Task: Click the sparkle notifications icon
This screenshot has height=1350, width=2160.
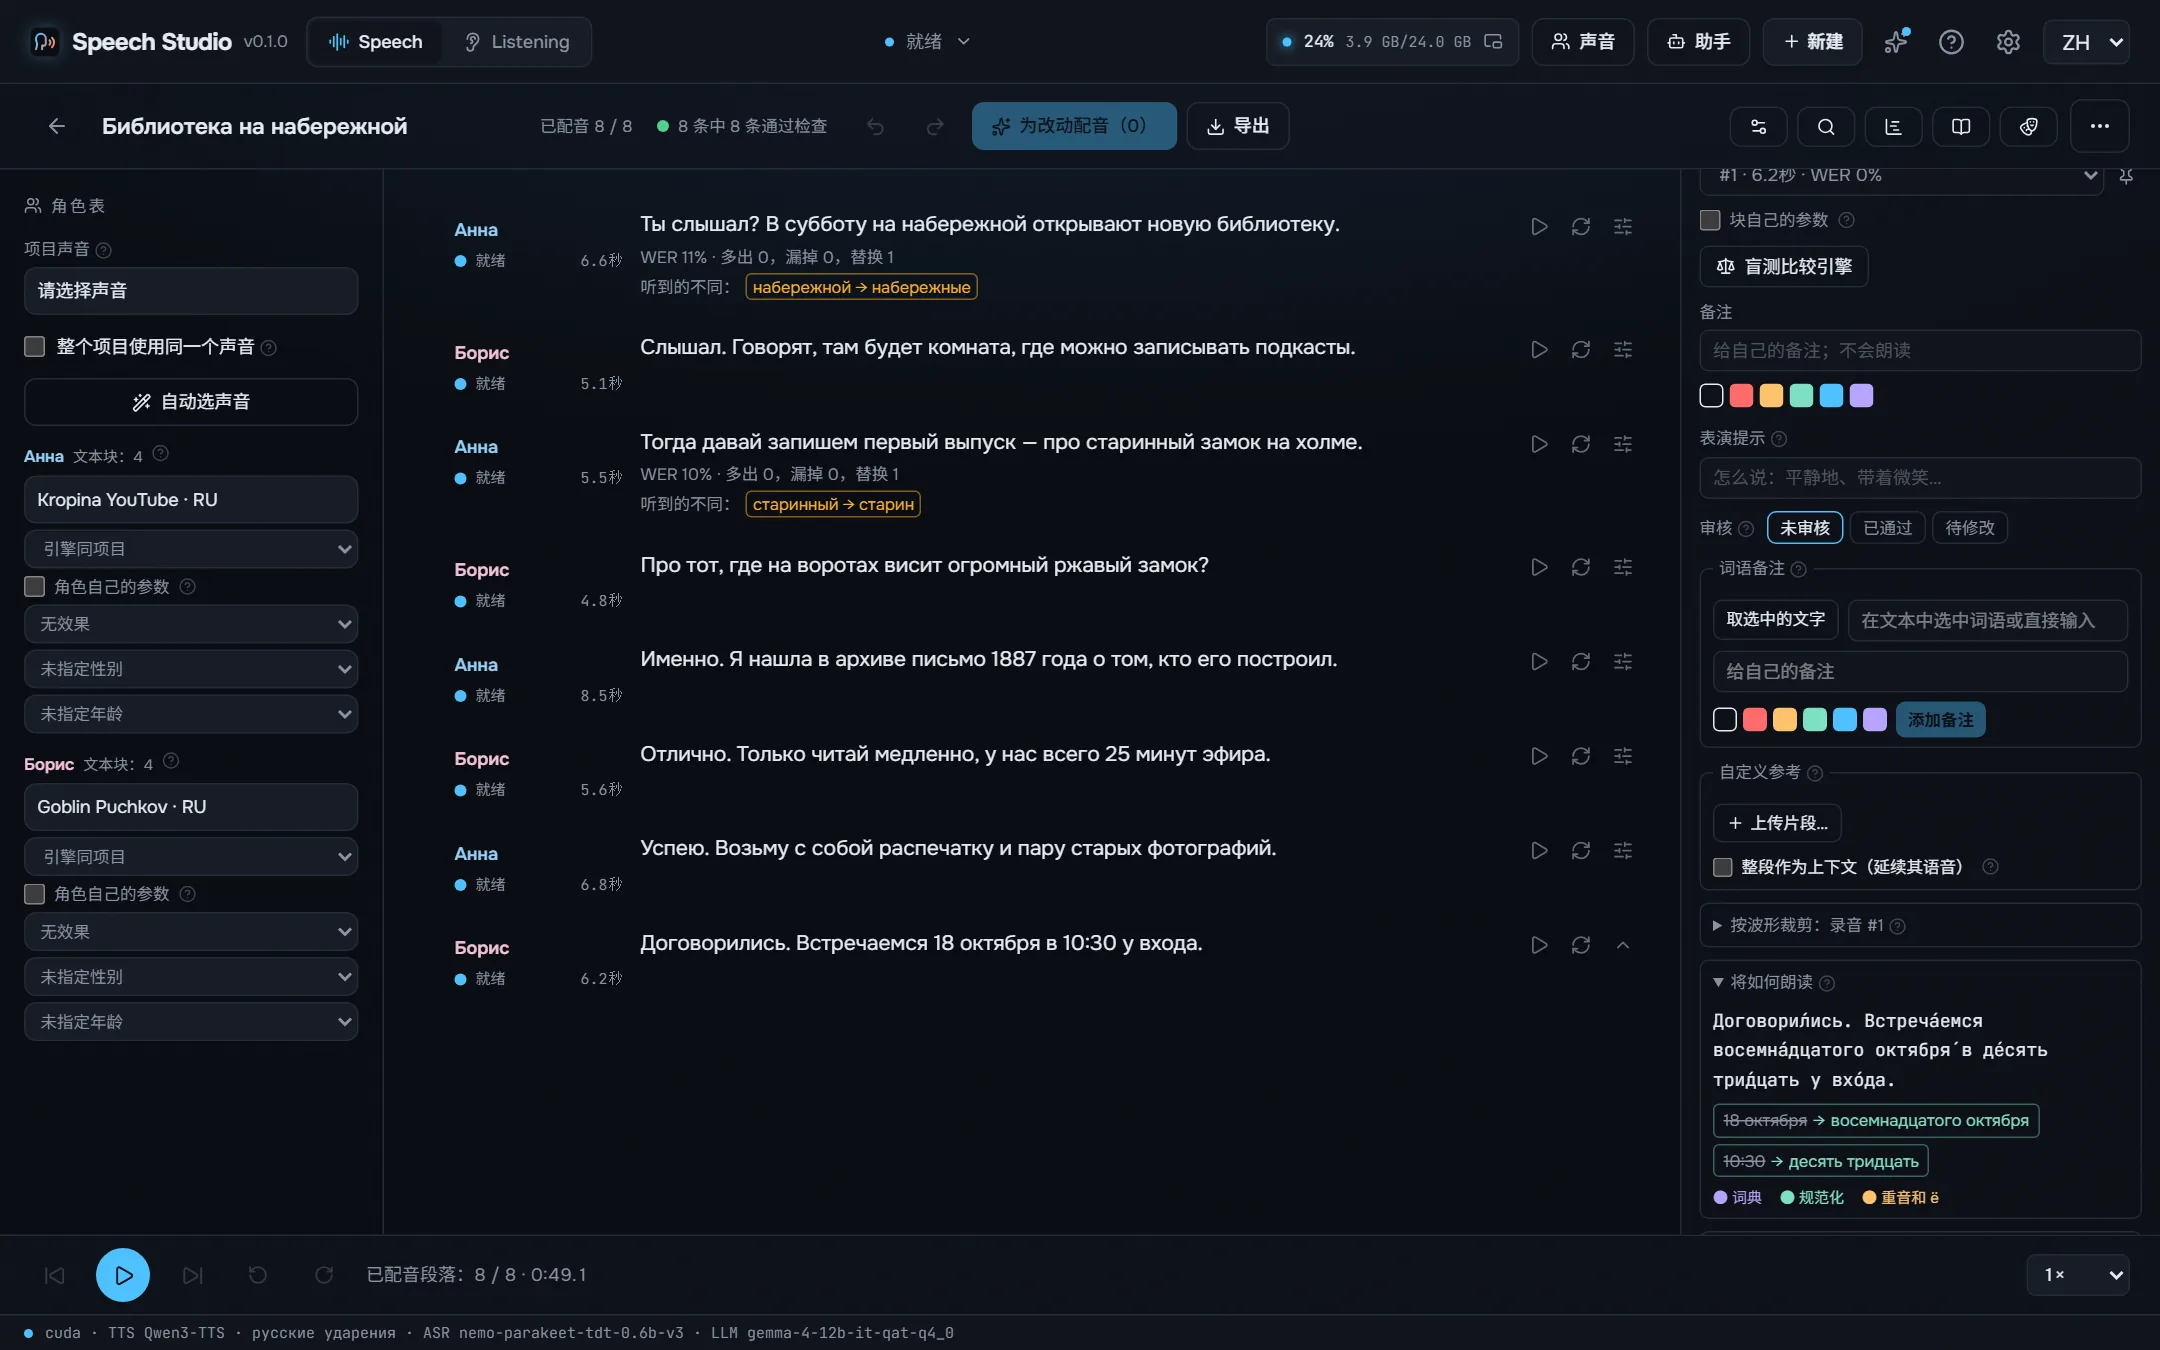Action: (x=1895, y=42)
